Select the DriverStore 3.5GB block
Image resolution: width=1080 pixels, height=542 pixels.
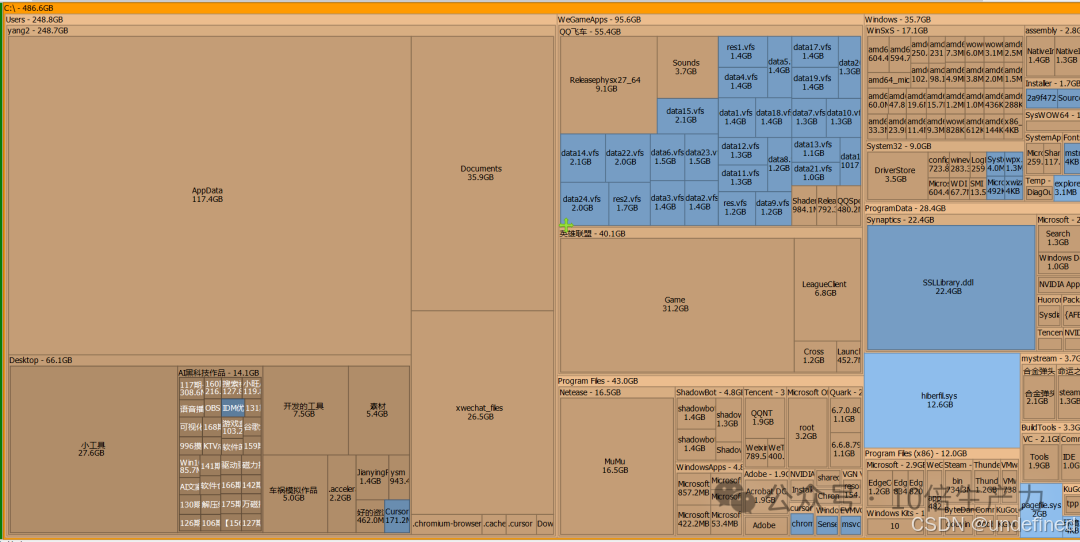(896, 175)
